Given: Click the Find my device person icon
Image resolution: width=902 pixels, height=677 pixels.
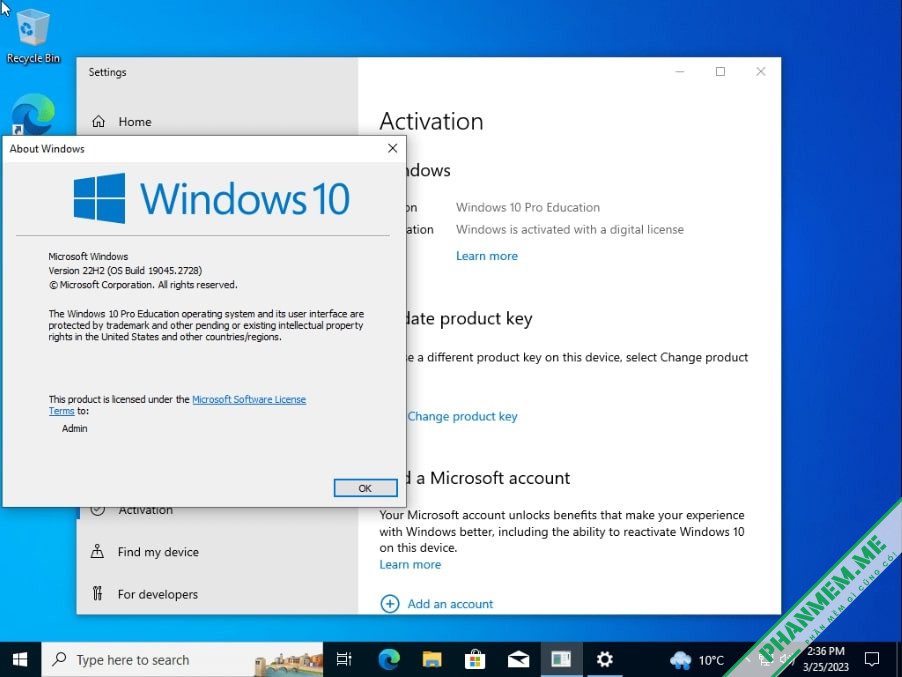Looking at the screenshot, I should pos(97,551).
